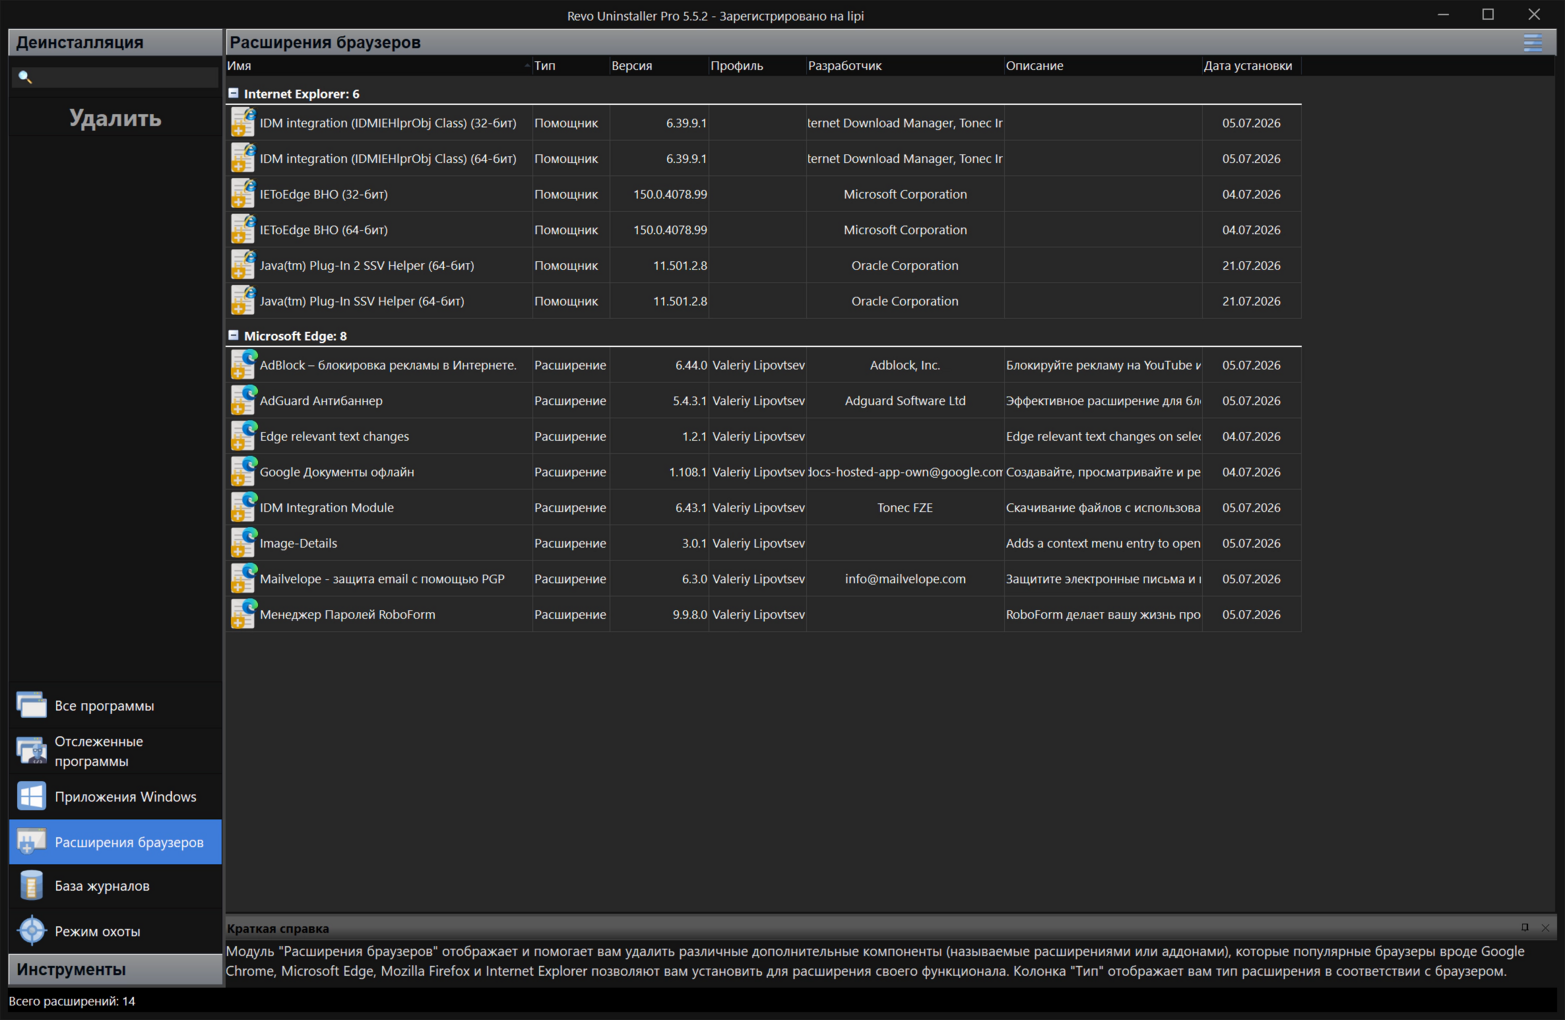1565x1020 pixels.
Task: Open the hamburger menu icon in header
Action: (1532, 42)
